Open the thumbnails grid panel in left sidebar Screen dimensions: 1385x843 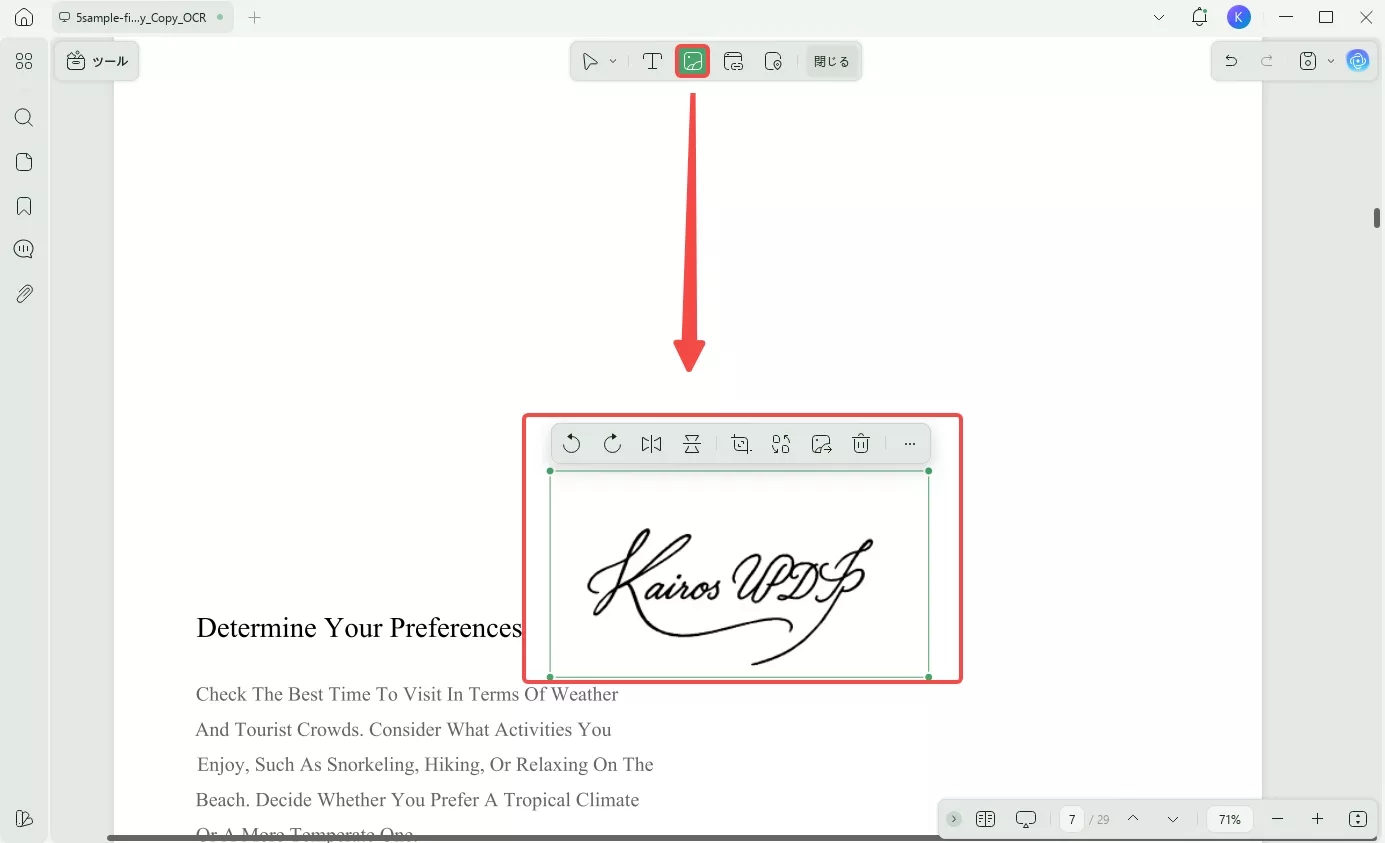24,62
